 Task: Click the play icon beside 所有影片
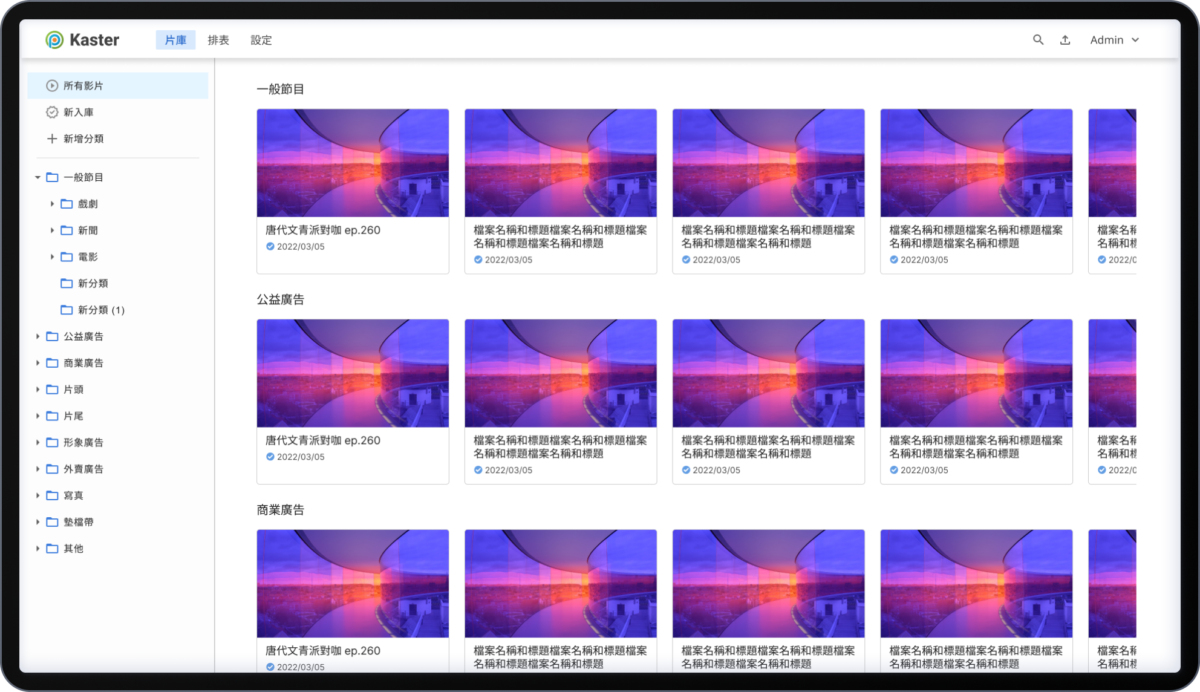click(x=52, y=86)
